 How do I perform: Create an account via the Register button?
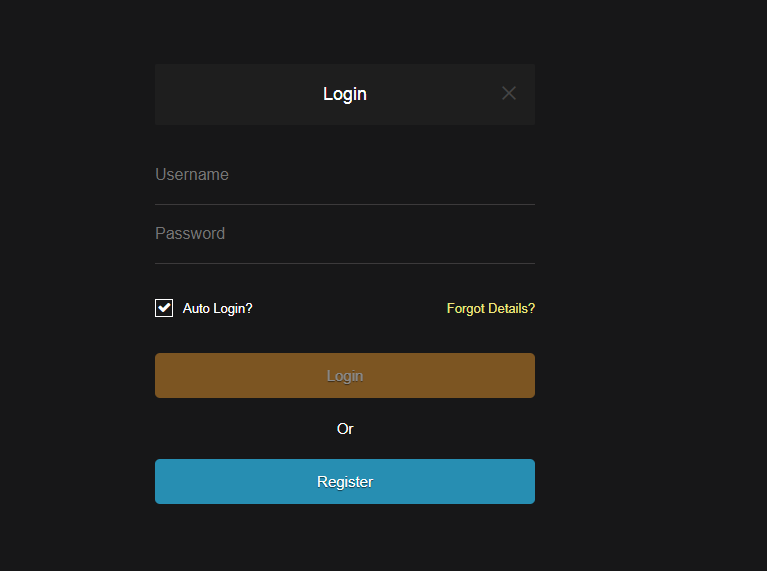[344, 481]
